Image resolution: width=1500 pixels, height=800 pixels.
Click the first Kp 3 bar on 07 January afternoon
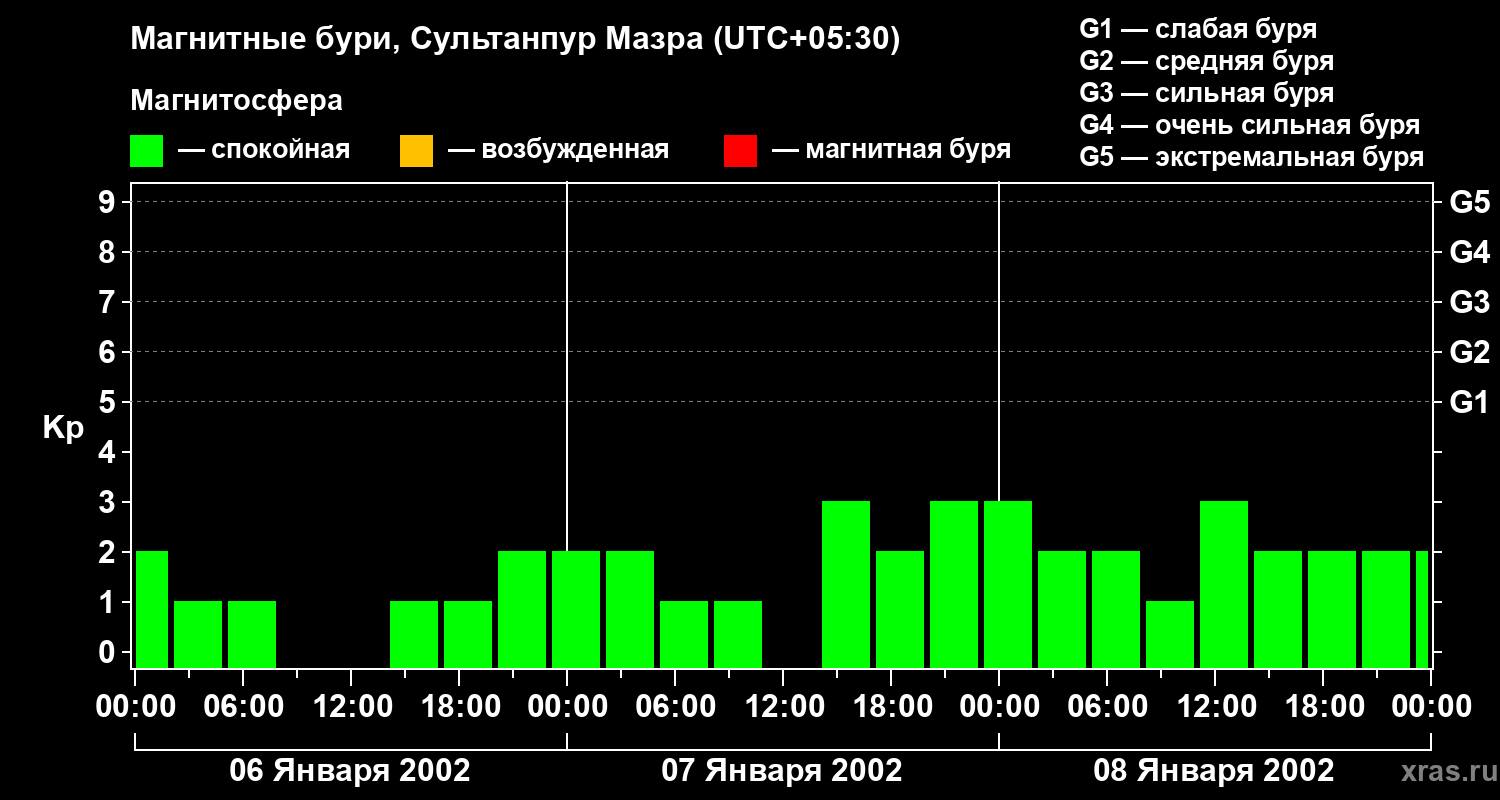pos(846,584)
